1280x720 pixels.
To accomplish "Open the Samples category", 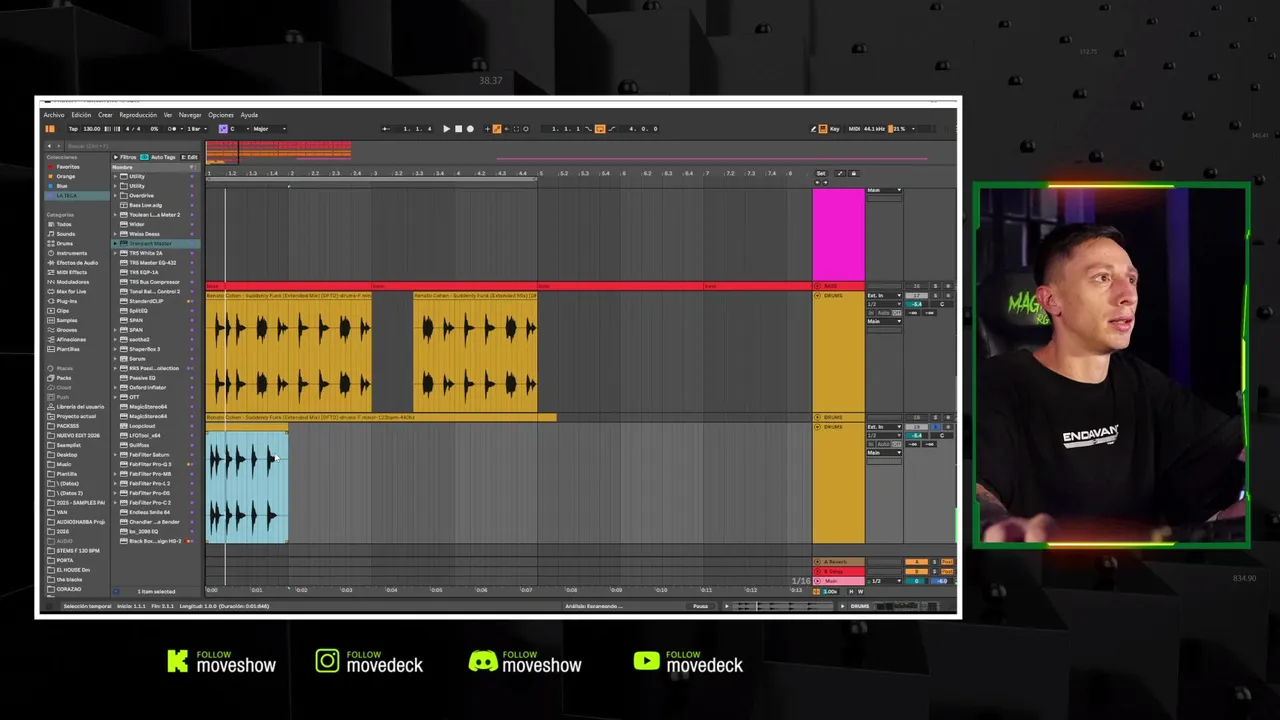I will point(66,320).
